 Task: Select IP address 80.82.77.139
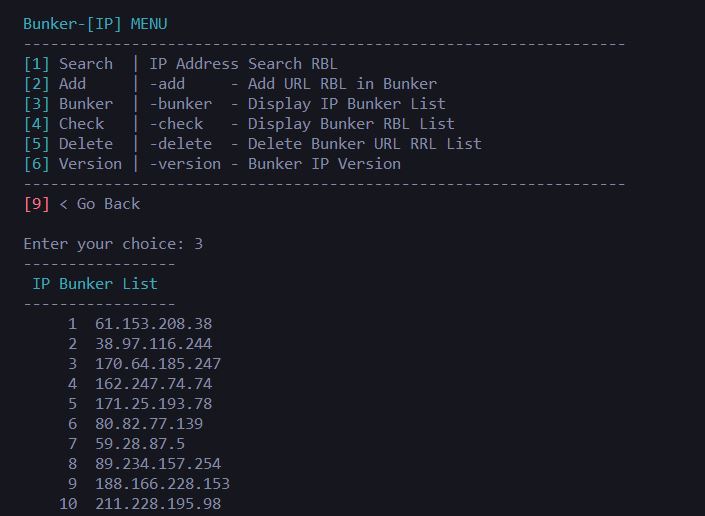pos(149,424)
